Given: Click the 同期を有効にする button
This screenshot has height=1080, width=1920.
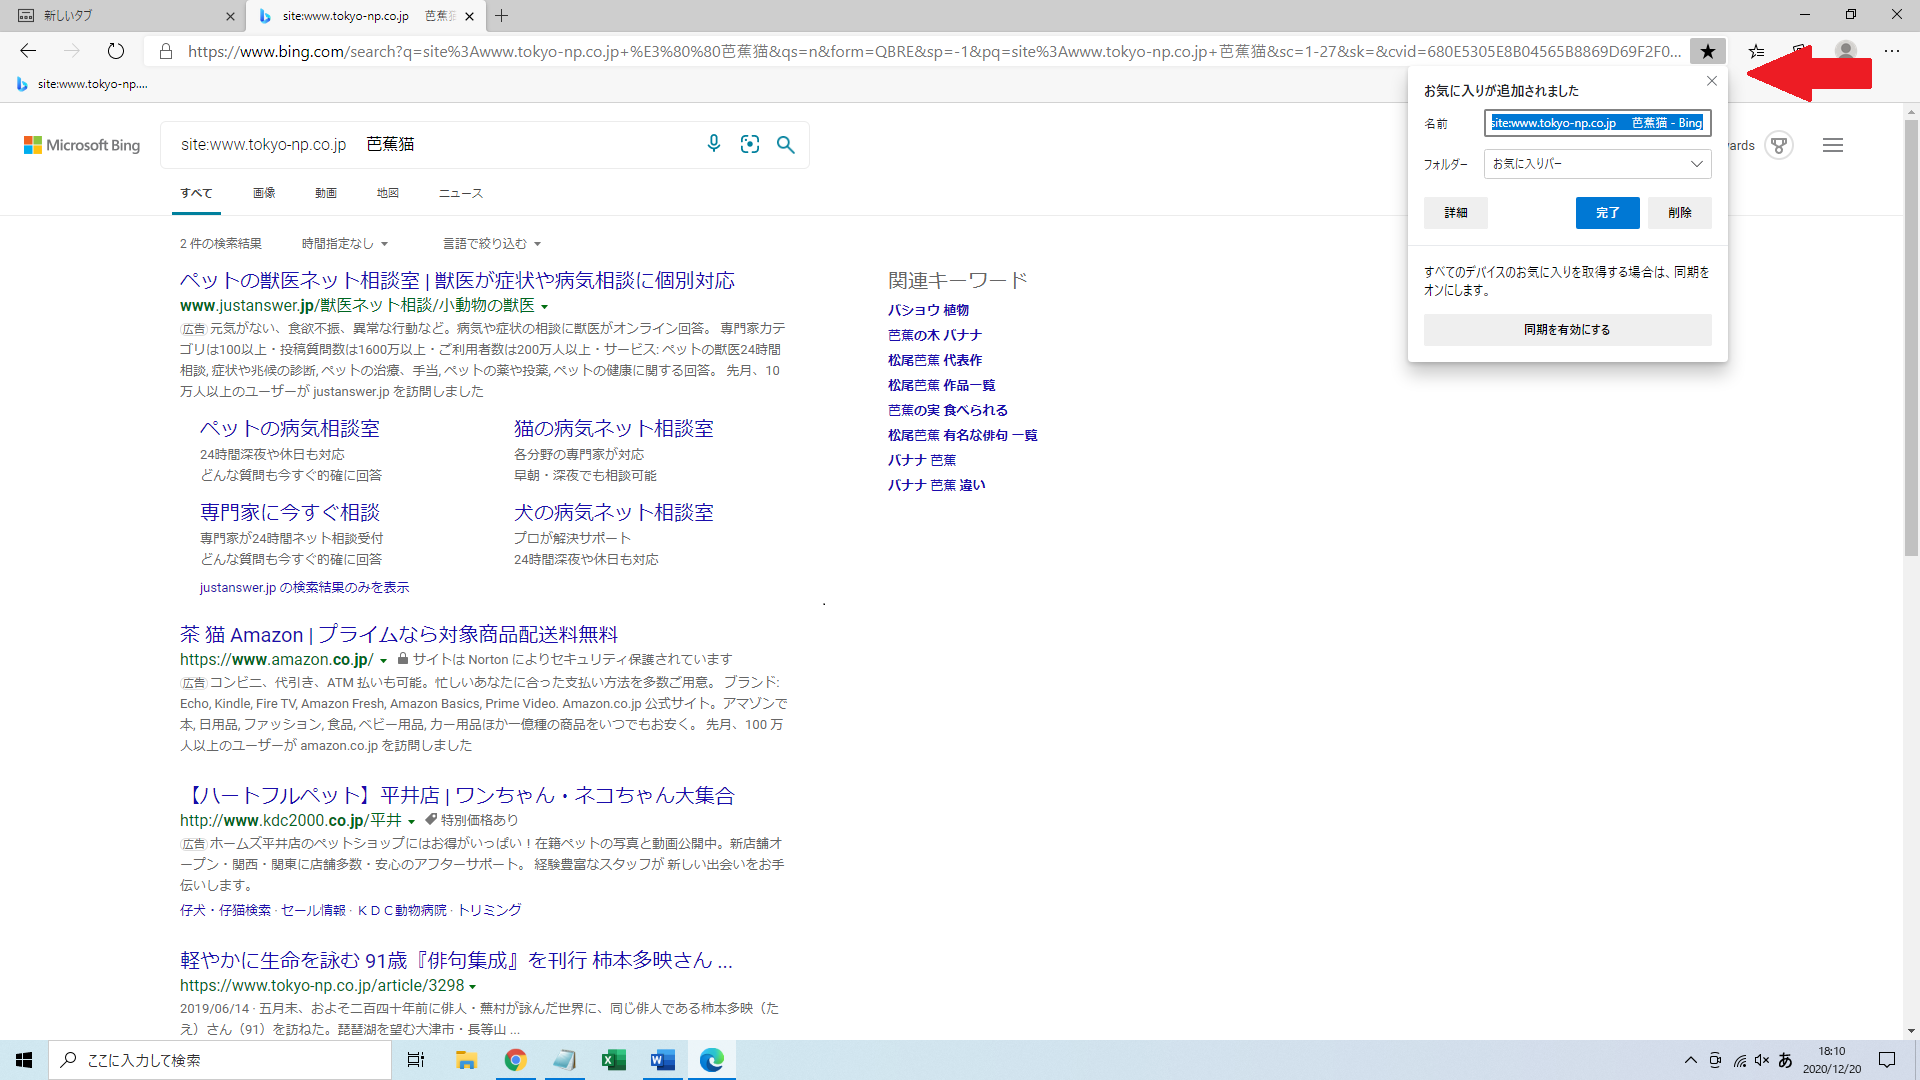Looking at the screenshot, I should 1567,330.
